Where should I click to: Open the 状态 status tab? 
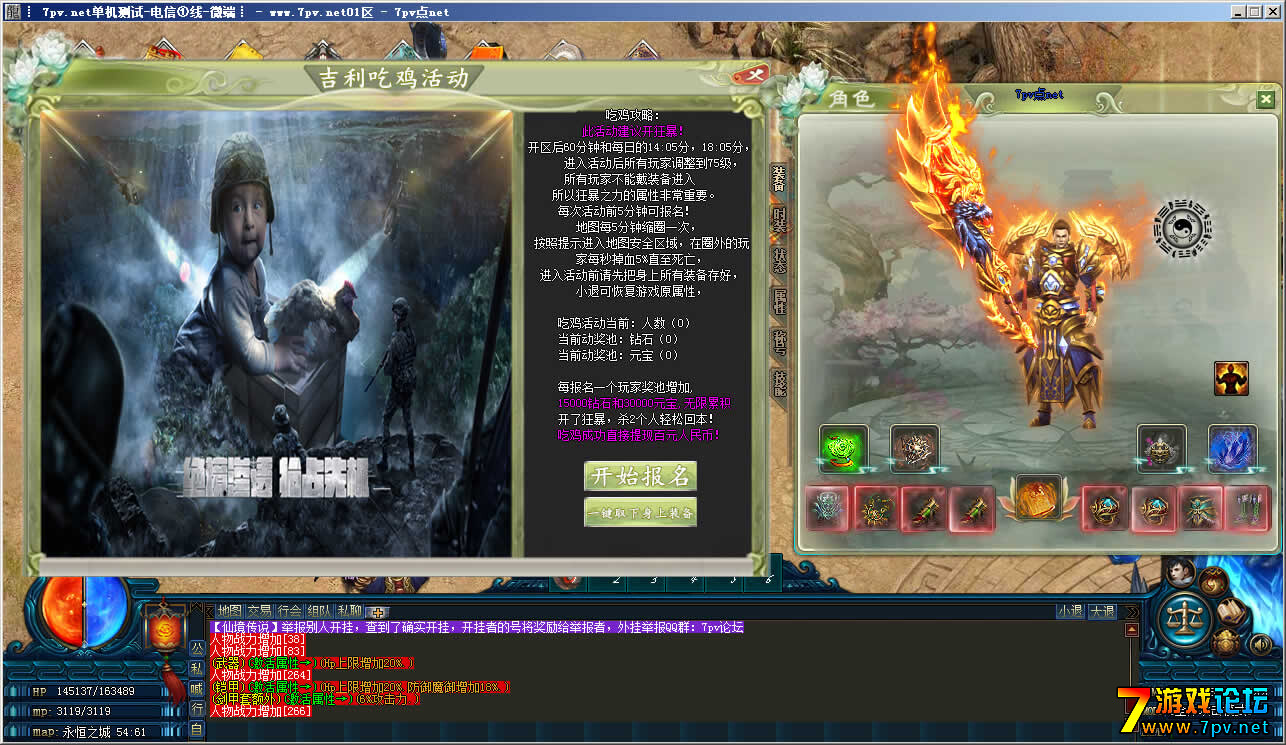coord(779,260)
